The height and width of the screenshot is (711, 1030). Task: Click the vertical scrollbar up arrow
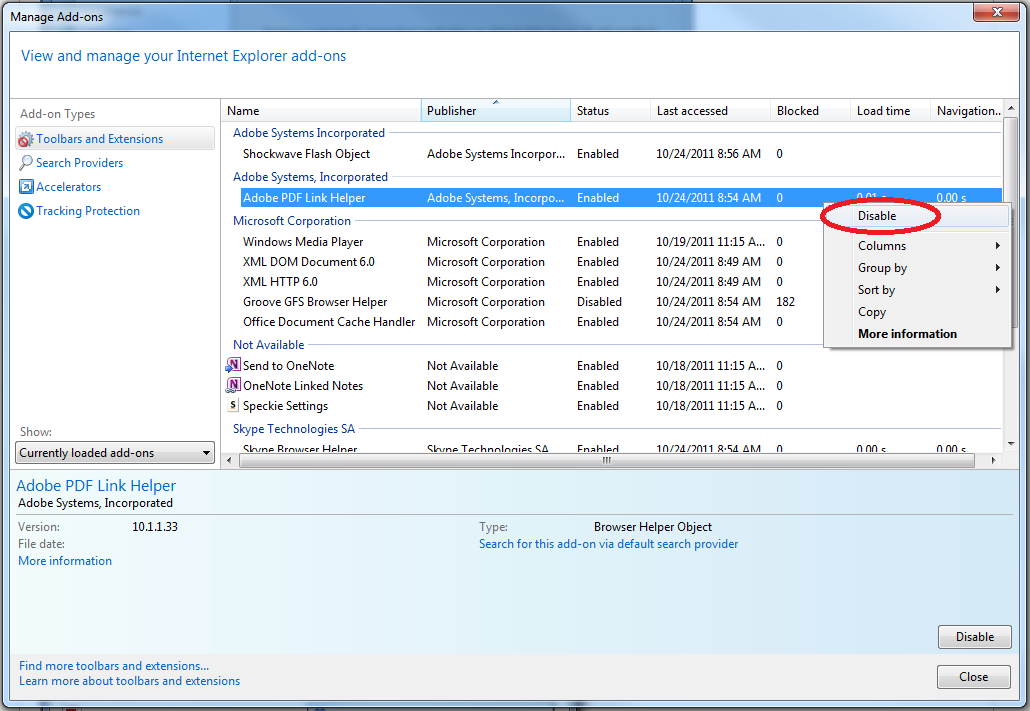[1011, 108]
